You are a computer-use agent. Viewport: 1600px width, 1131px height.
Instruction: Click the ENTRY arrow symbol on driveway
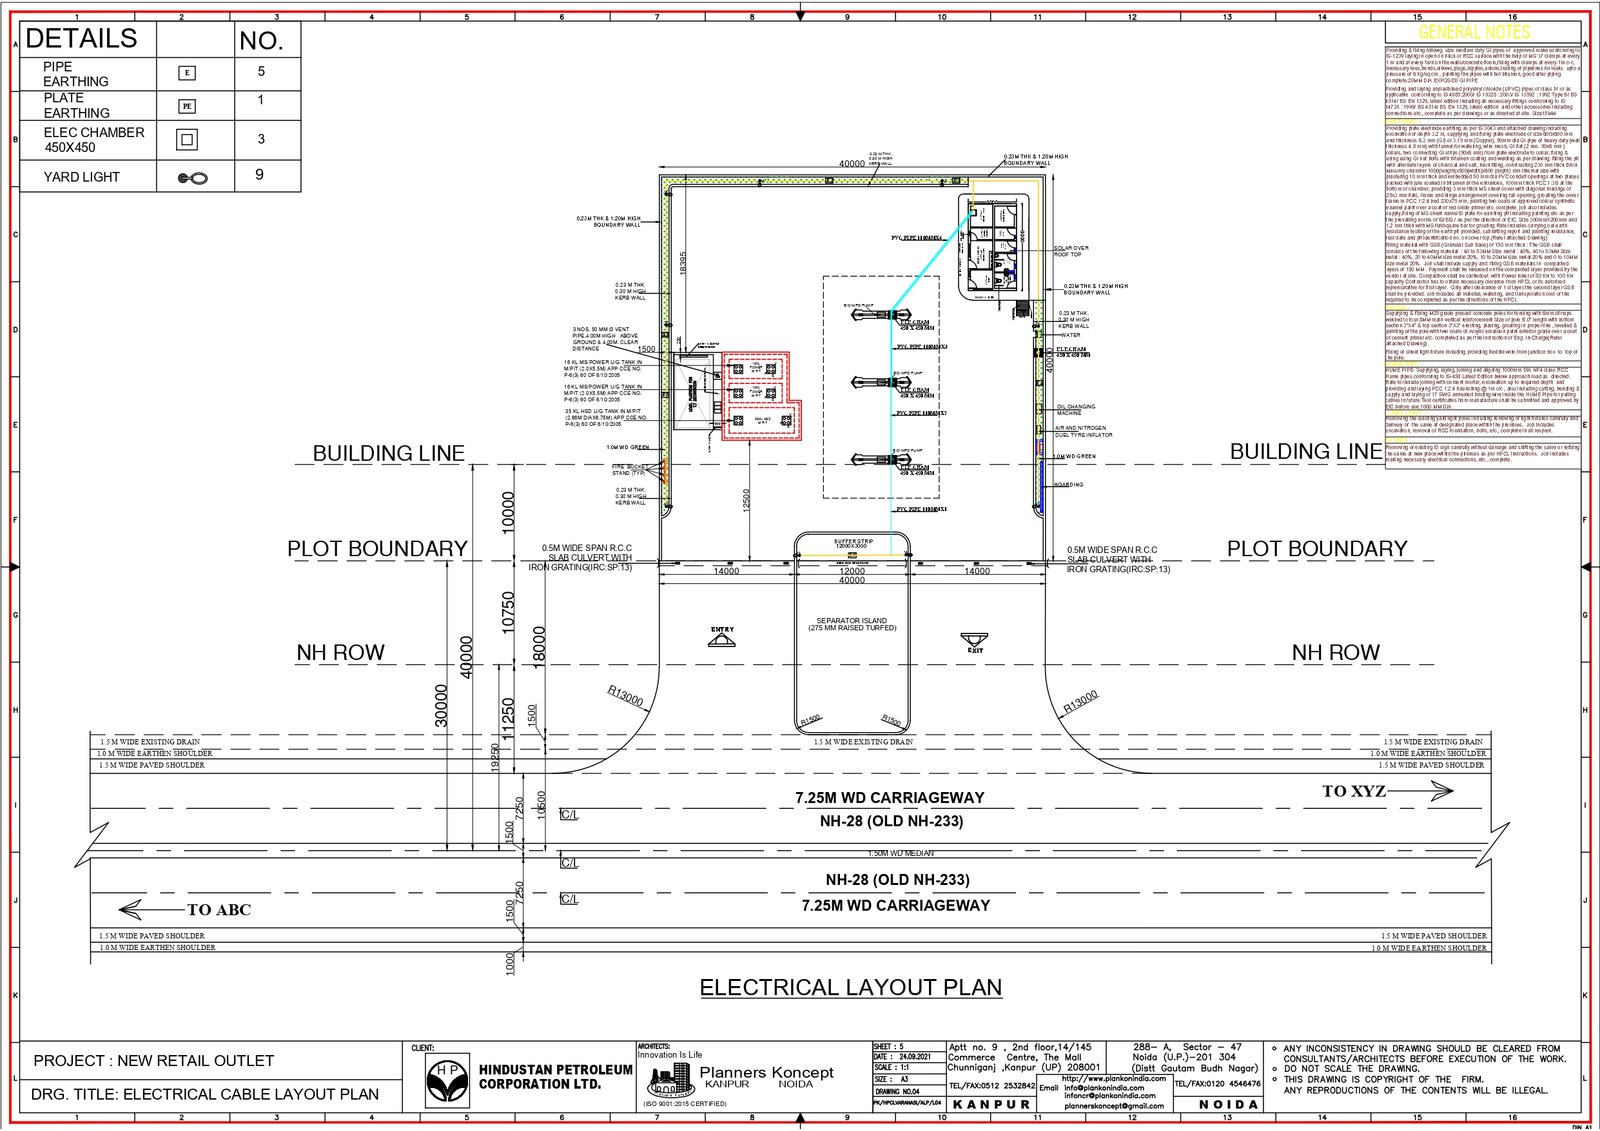[x=722, y=639]
